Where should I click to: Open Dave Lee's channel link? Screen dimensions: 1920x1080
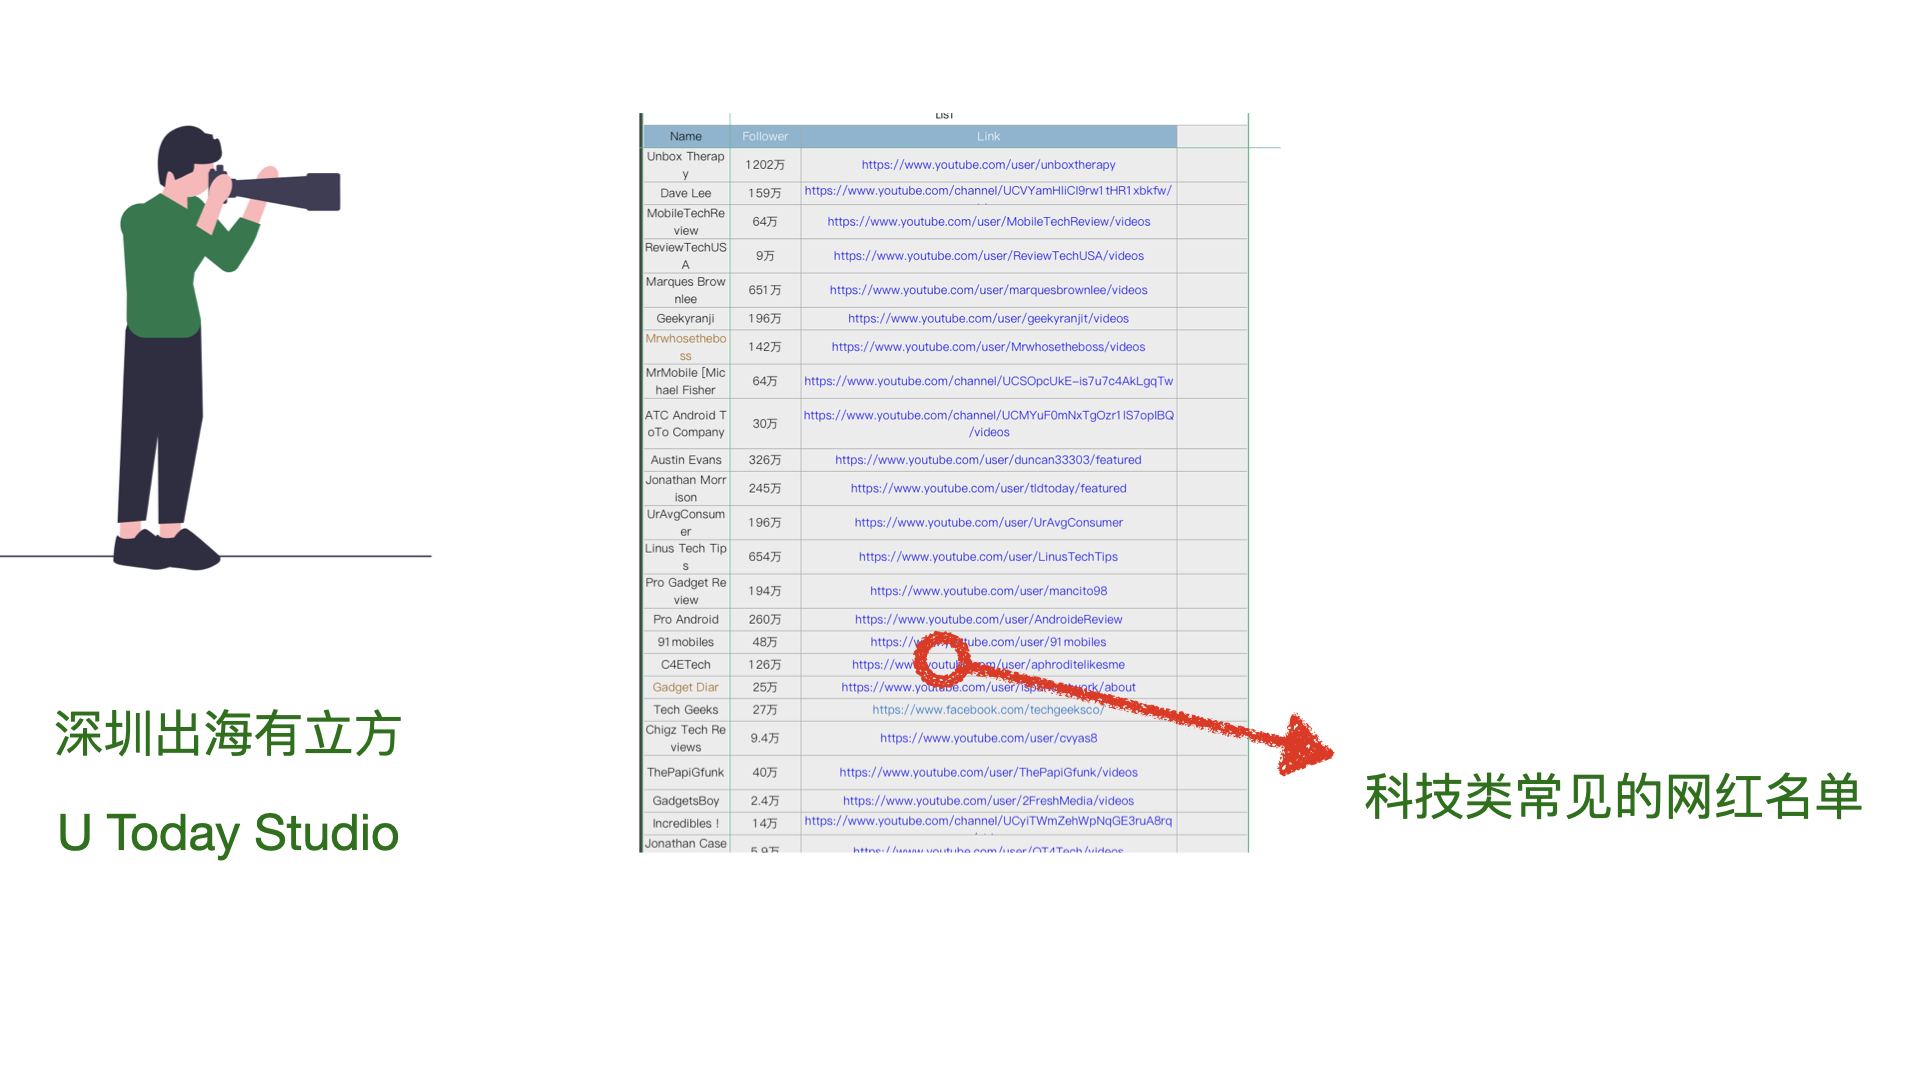coord(988,191)
